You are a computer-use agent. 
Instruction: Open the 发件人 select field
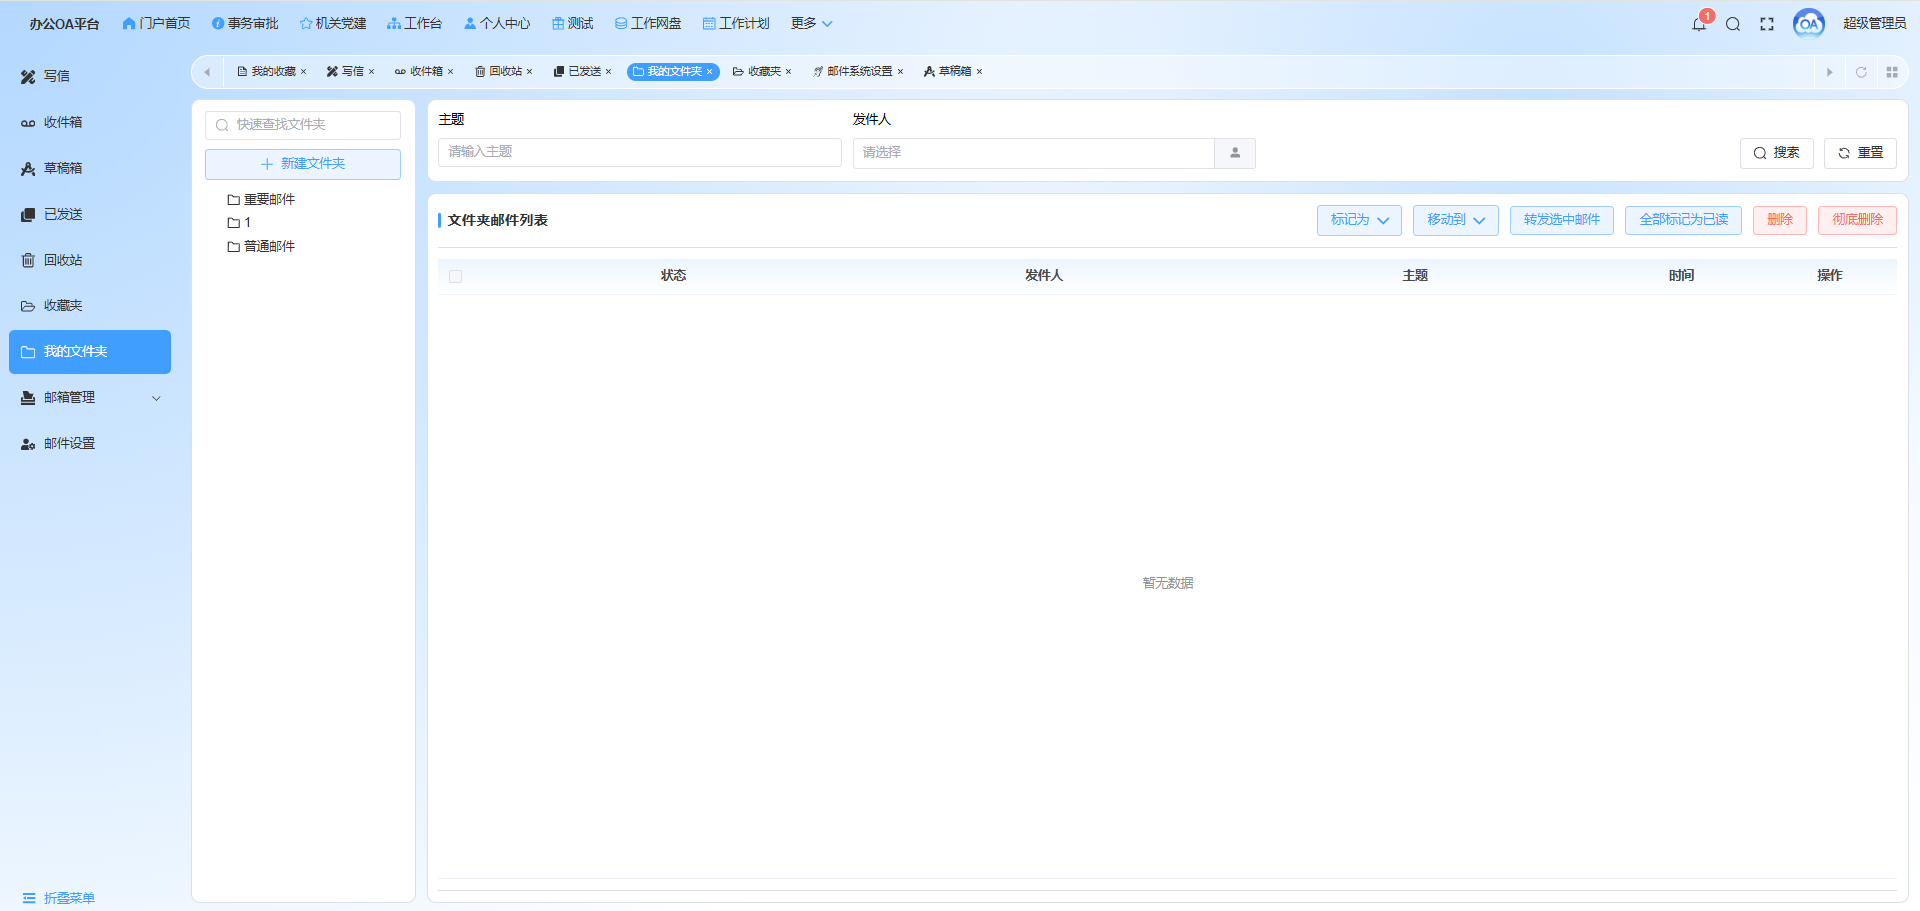pos(1033,153)
